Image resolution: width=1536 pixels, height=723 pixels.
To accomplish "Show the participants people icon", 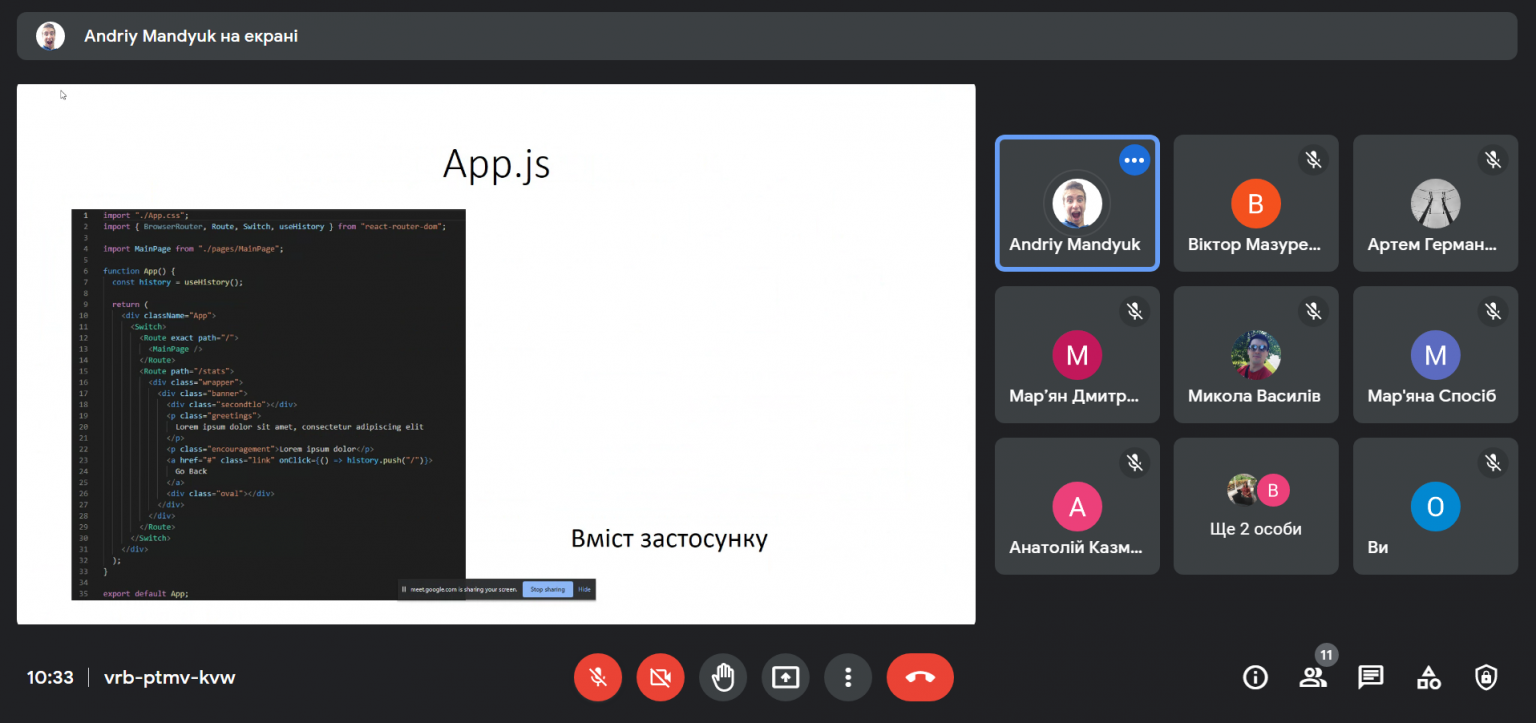I will 1313,677.
